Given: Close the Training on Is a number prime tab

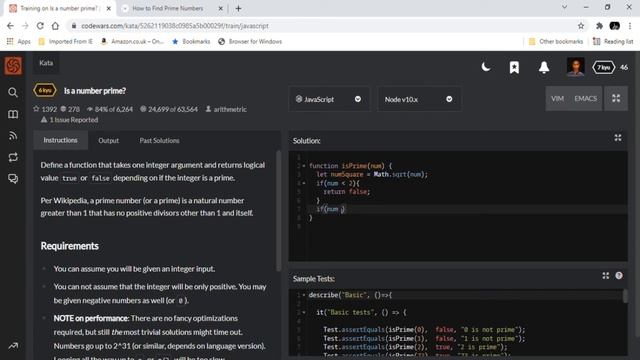Looking at the screenshot, I should point(109,8).
